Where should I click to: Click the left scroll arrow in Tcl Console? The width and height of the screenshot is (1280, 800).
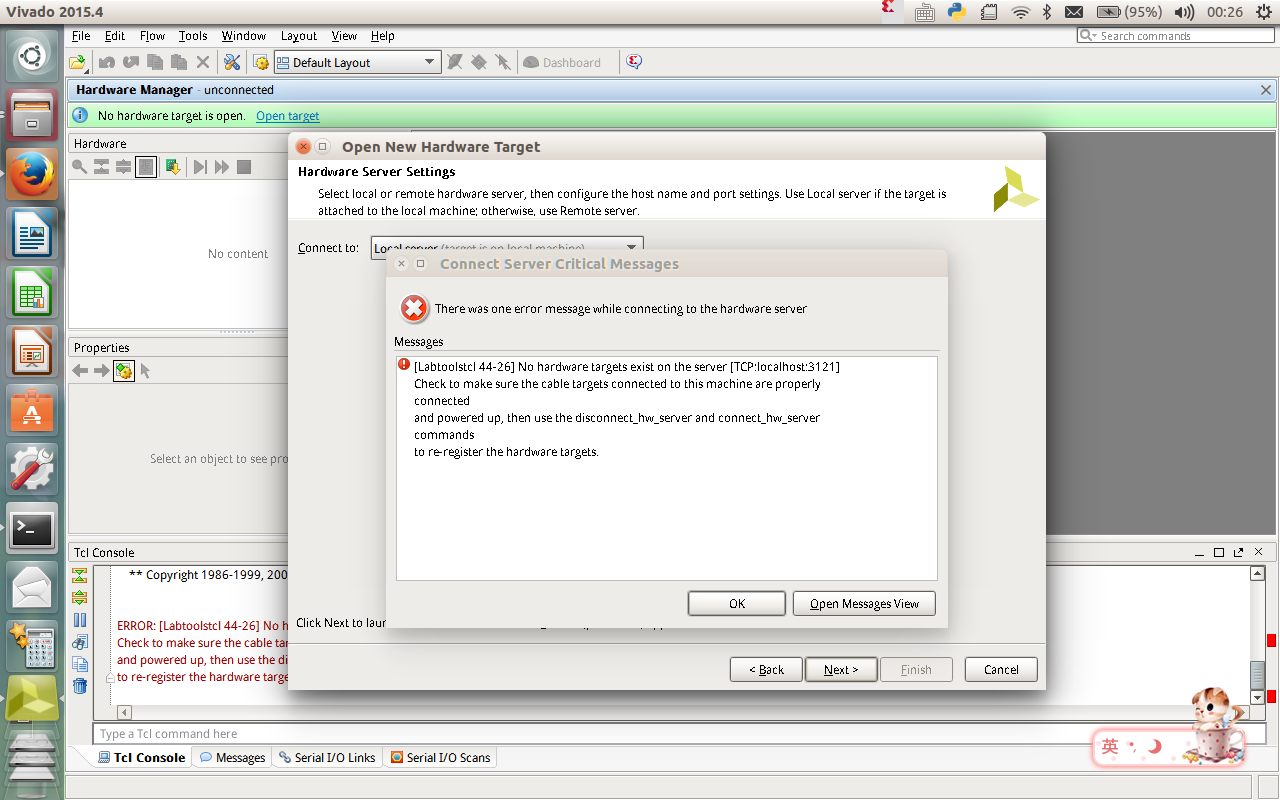click(124, 713)
